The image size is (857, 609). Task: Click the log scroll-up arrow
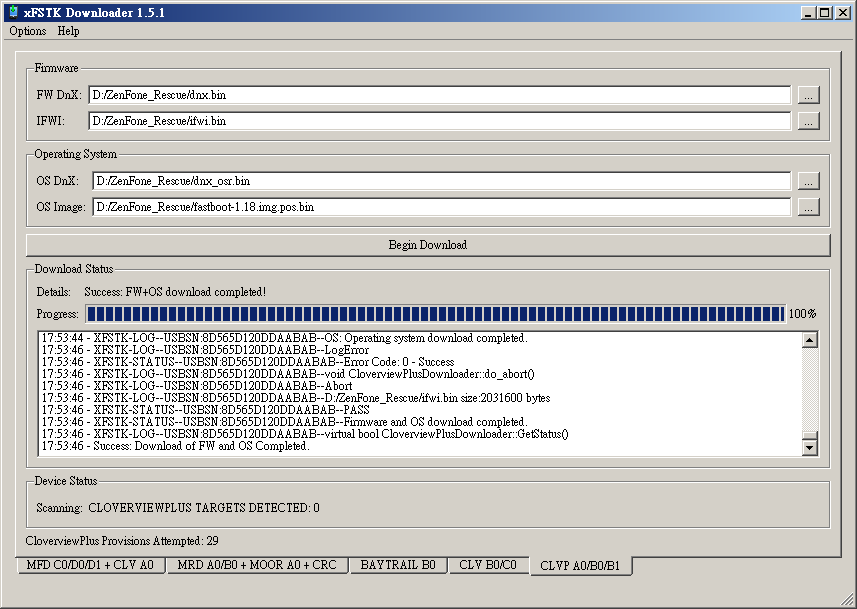click(810, 339)
